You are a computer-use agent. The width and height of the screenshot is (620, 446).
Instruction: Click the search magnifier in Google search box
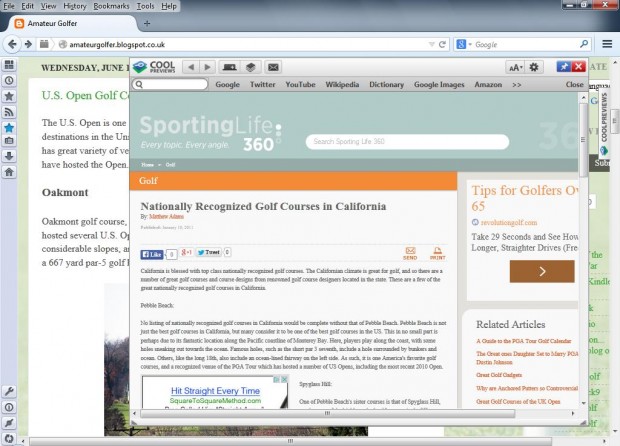coord(584,44)
